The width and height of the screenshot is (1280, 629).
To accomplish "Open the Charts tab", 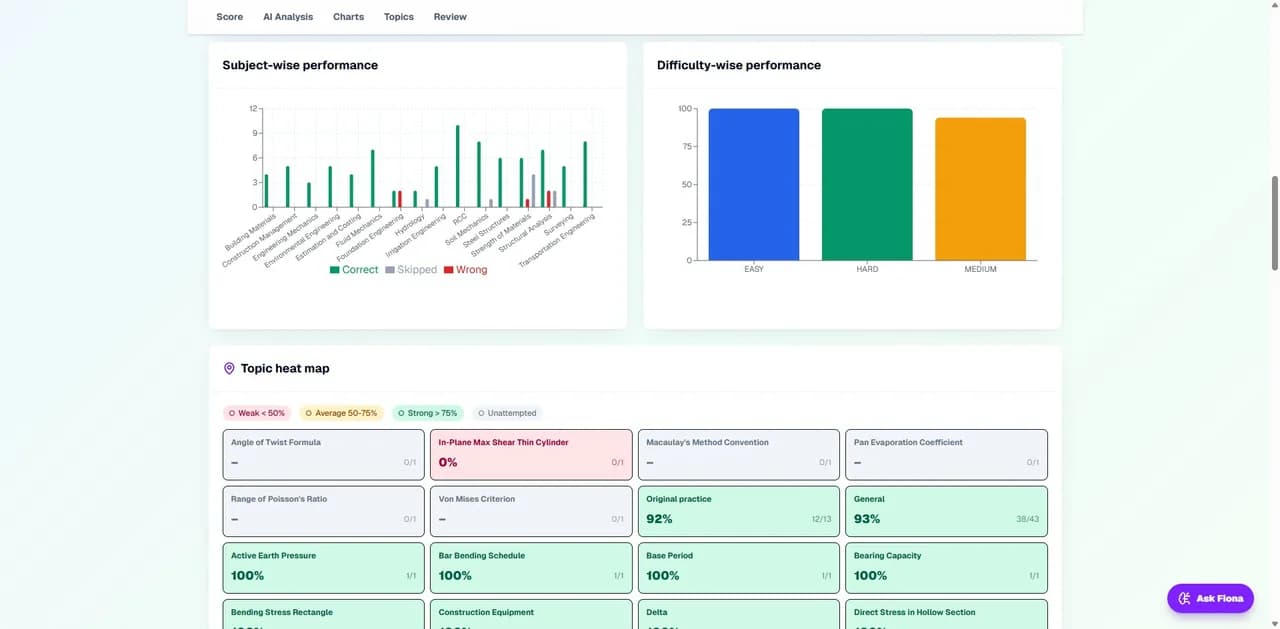I will pyautogui.click(x=348, y=17).
